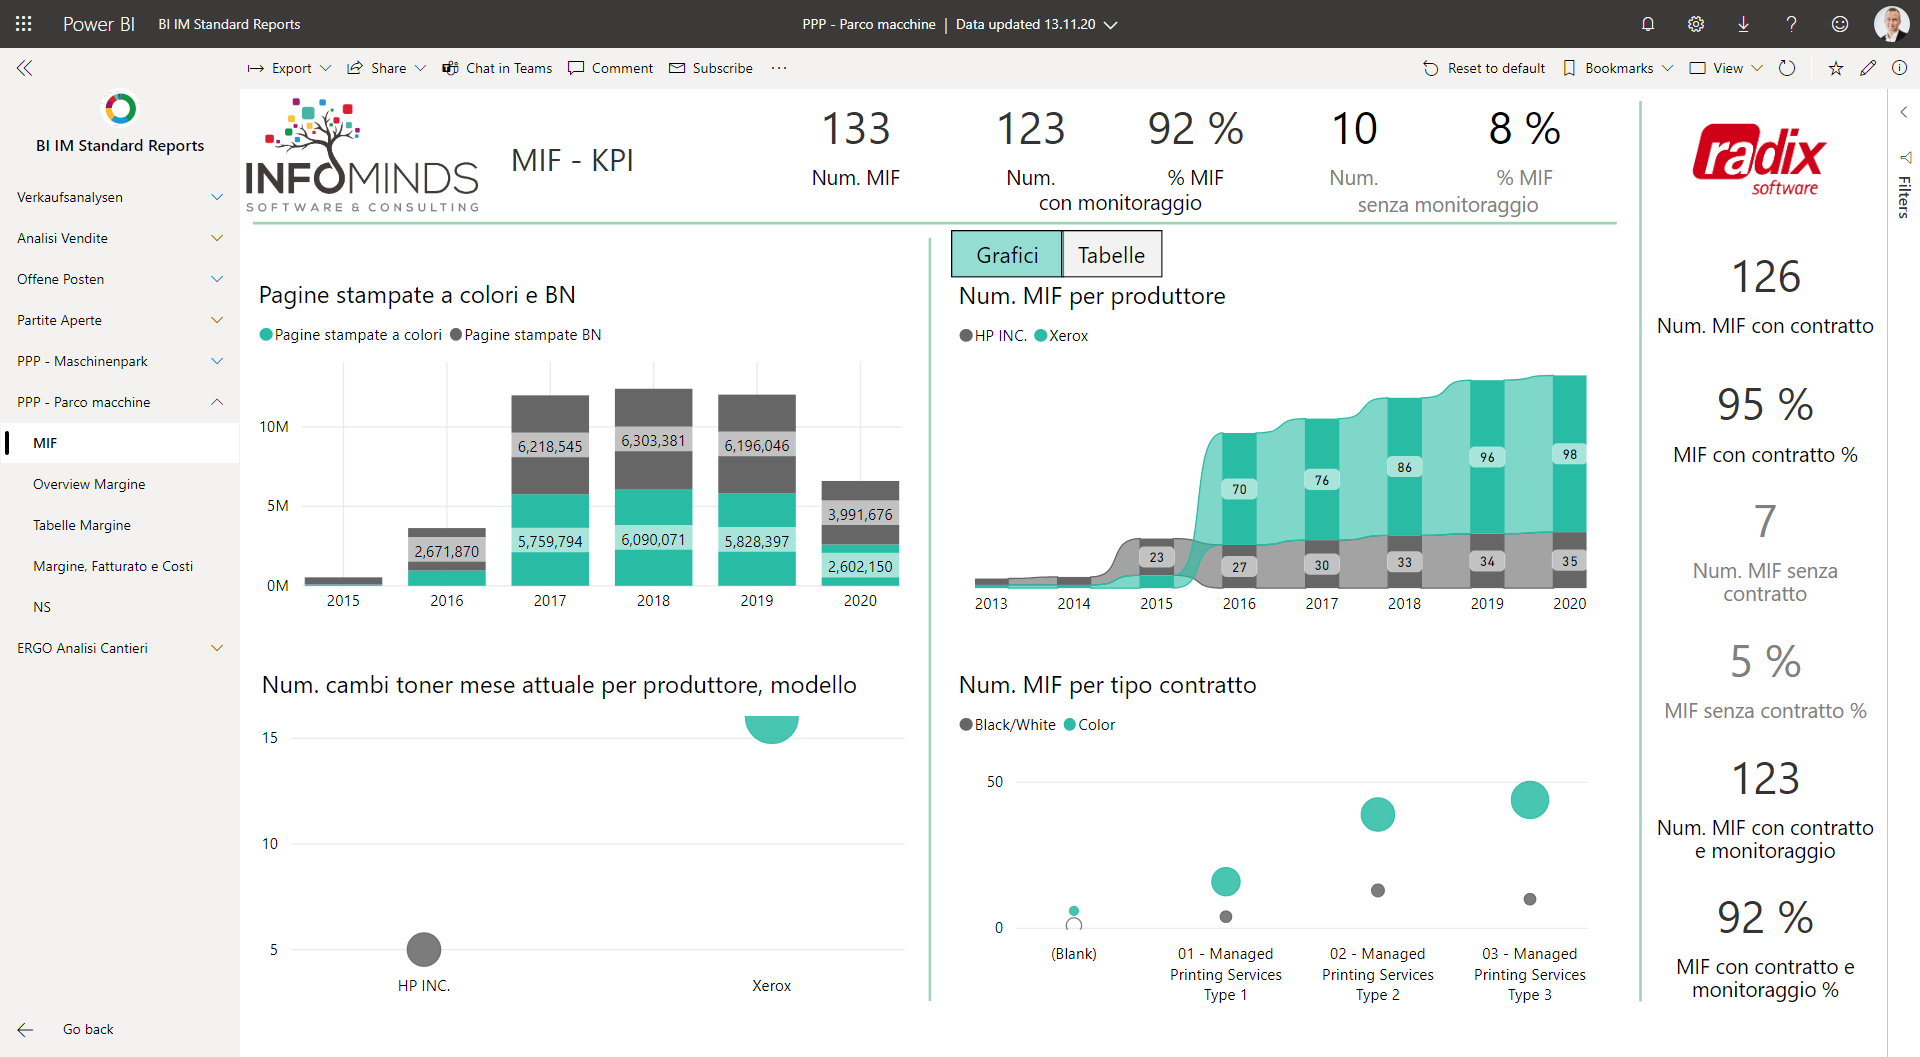Open the Bookmarks dropdown chevron
This screenshot has width=1920, height=1057.
tap(1668, 68)
